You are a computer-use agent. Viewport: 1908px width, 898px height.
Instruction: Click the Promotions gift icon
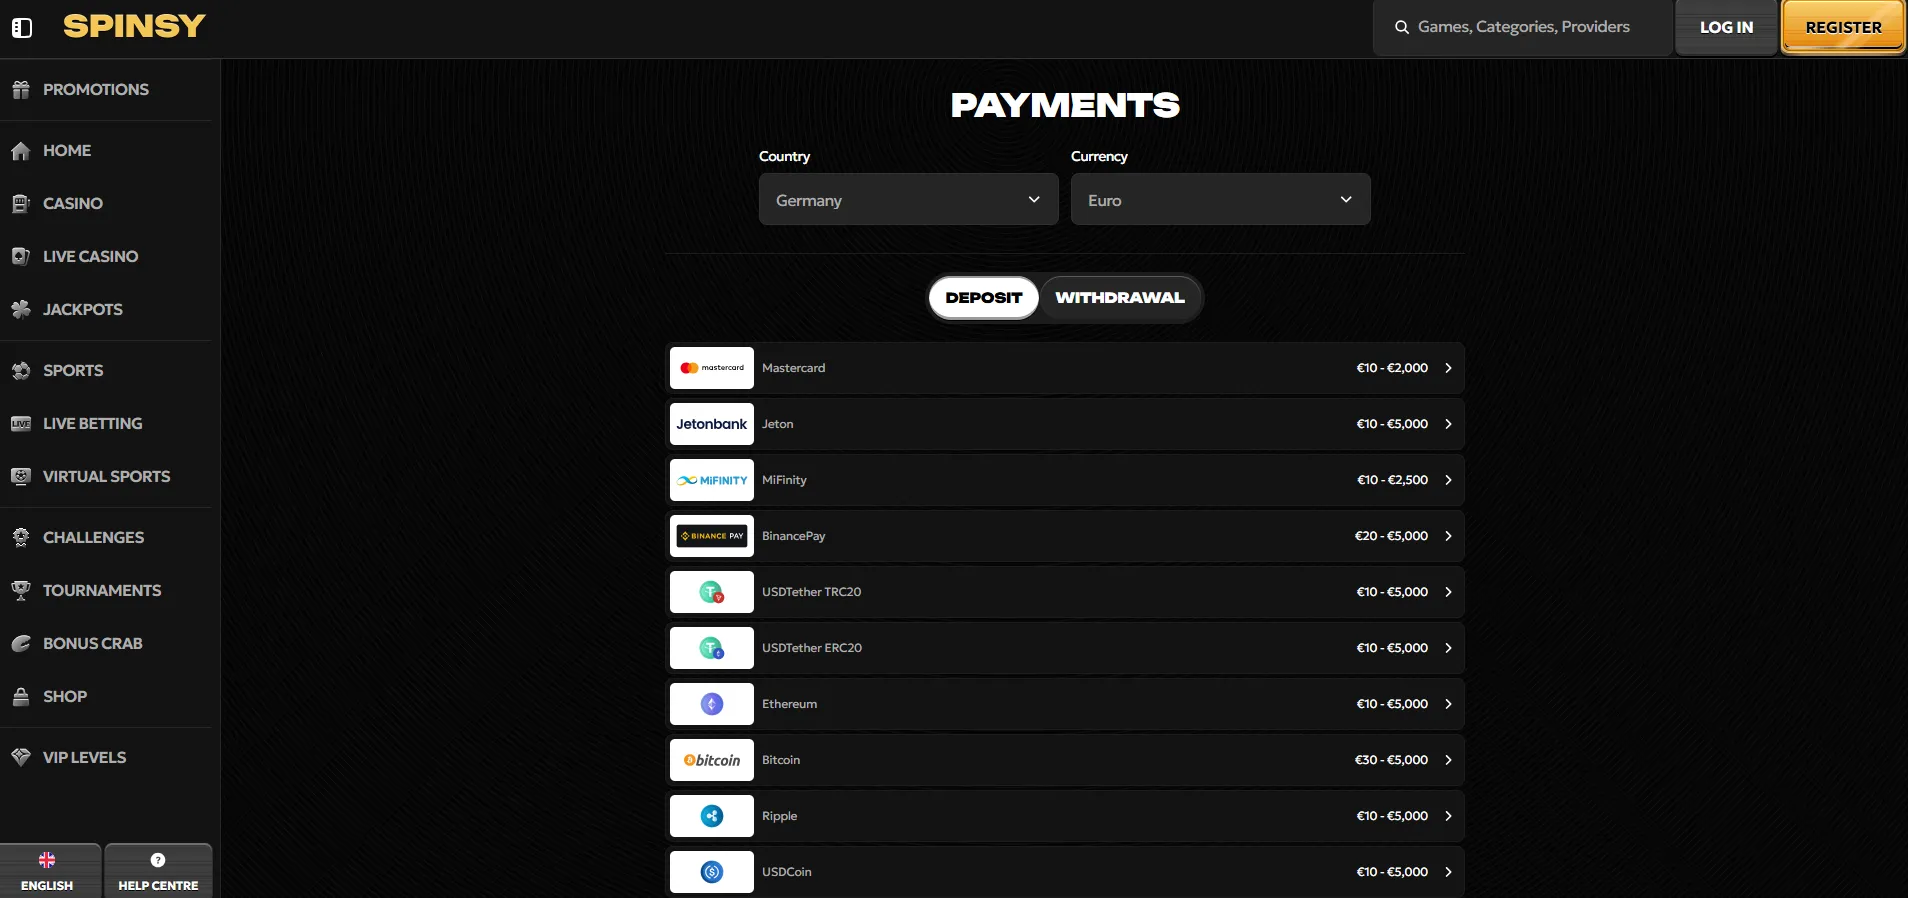21,90
